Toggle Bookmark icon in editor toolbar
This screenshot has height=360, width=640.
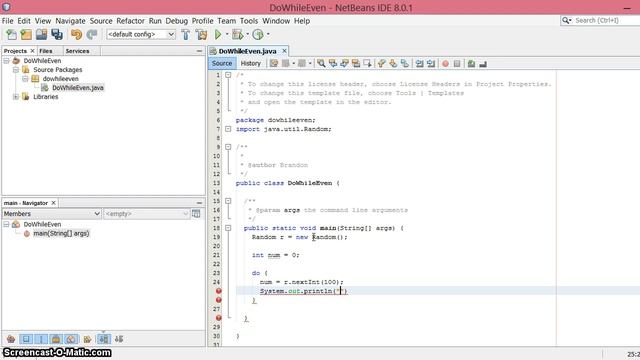point(404,64)
